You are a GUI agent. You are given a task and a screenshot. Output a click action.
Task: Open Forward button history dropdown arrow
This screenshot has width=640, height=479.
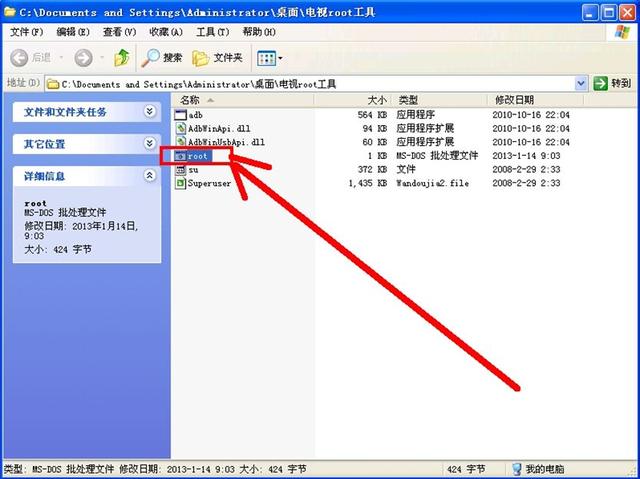[102, 58]
